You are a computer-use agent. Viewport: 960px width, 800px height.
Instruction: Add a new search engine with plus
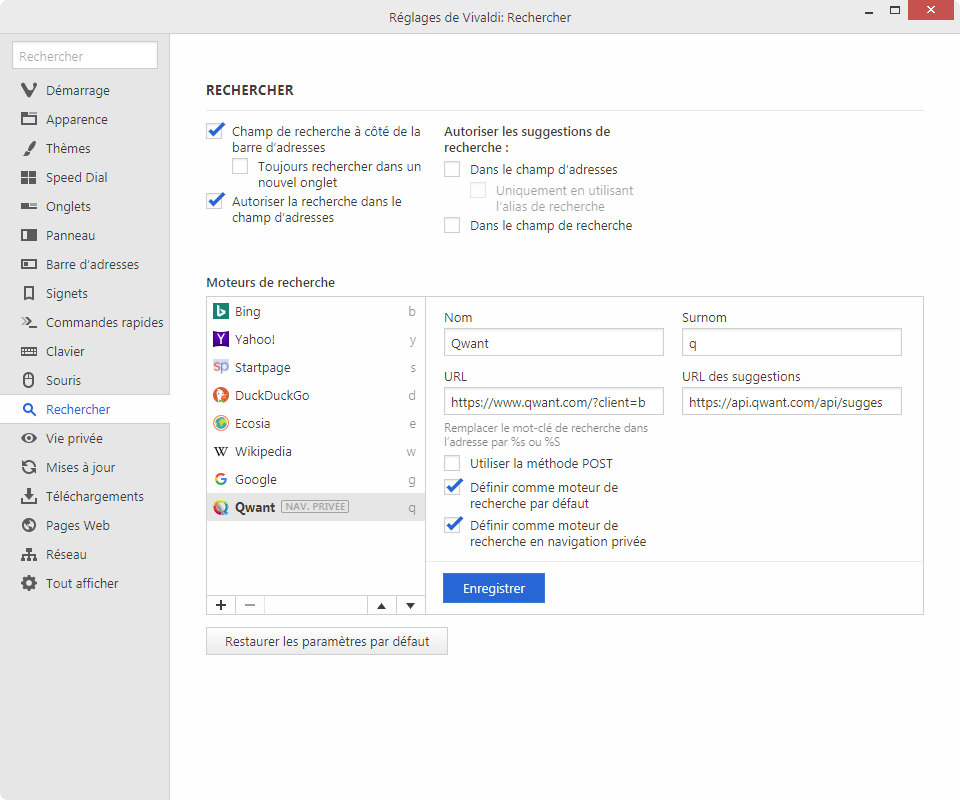pyautogui.click(x=221, y=605)
